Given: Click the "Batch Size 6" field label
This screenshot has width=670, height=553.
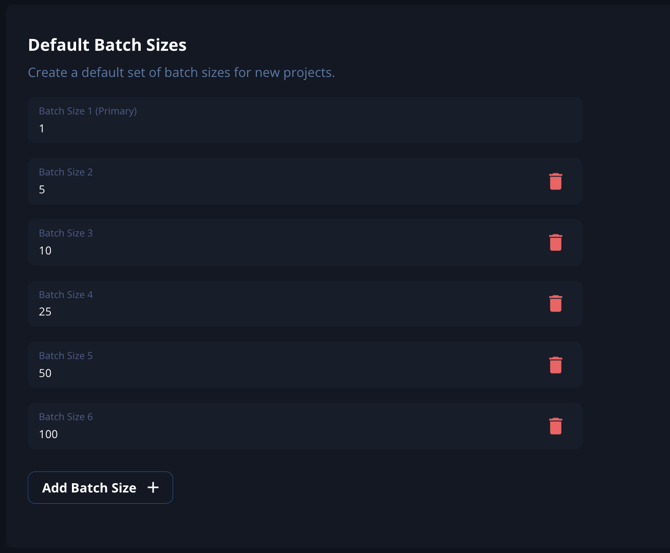Looking at the screenshot, I should [66, 417].
